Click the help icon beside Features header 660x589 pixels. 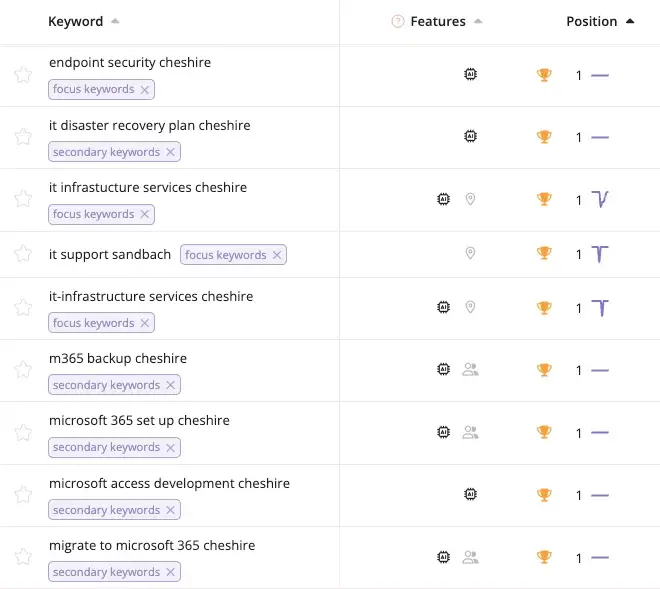pyautogui.click(x=398, y=22)
